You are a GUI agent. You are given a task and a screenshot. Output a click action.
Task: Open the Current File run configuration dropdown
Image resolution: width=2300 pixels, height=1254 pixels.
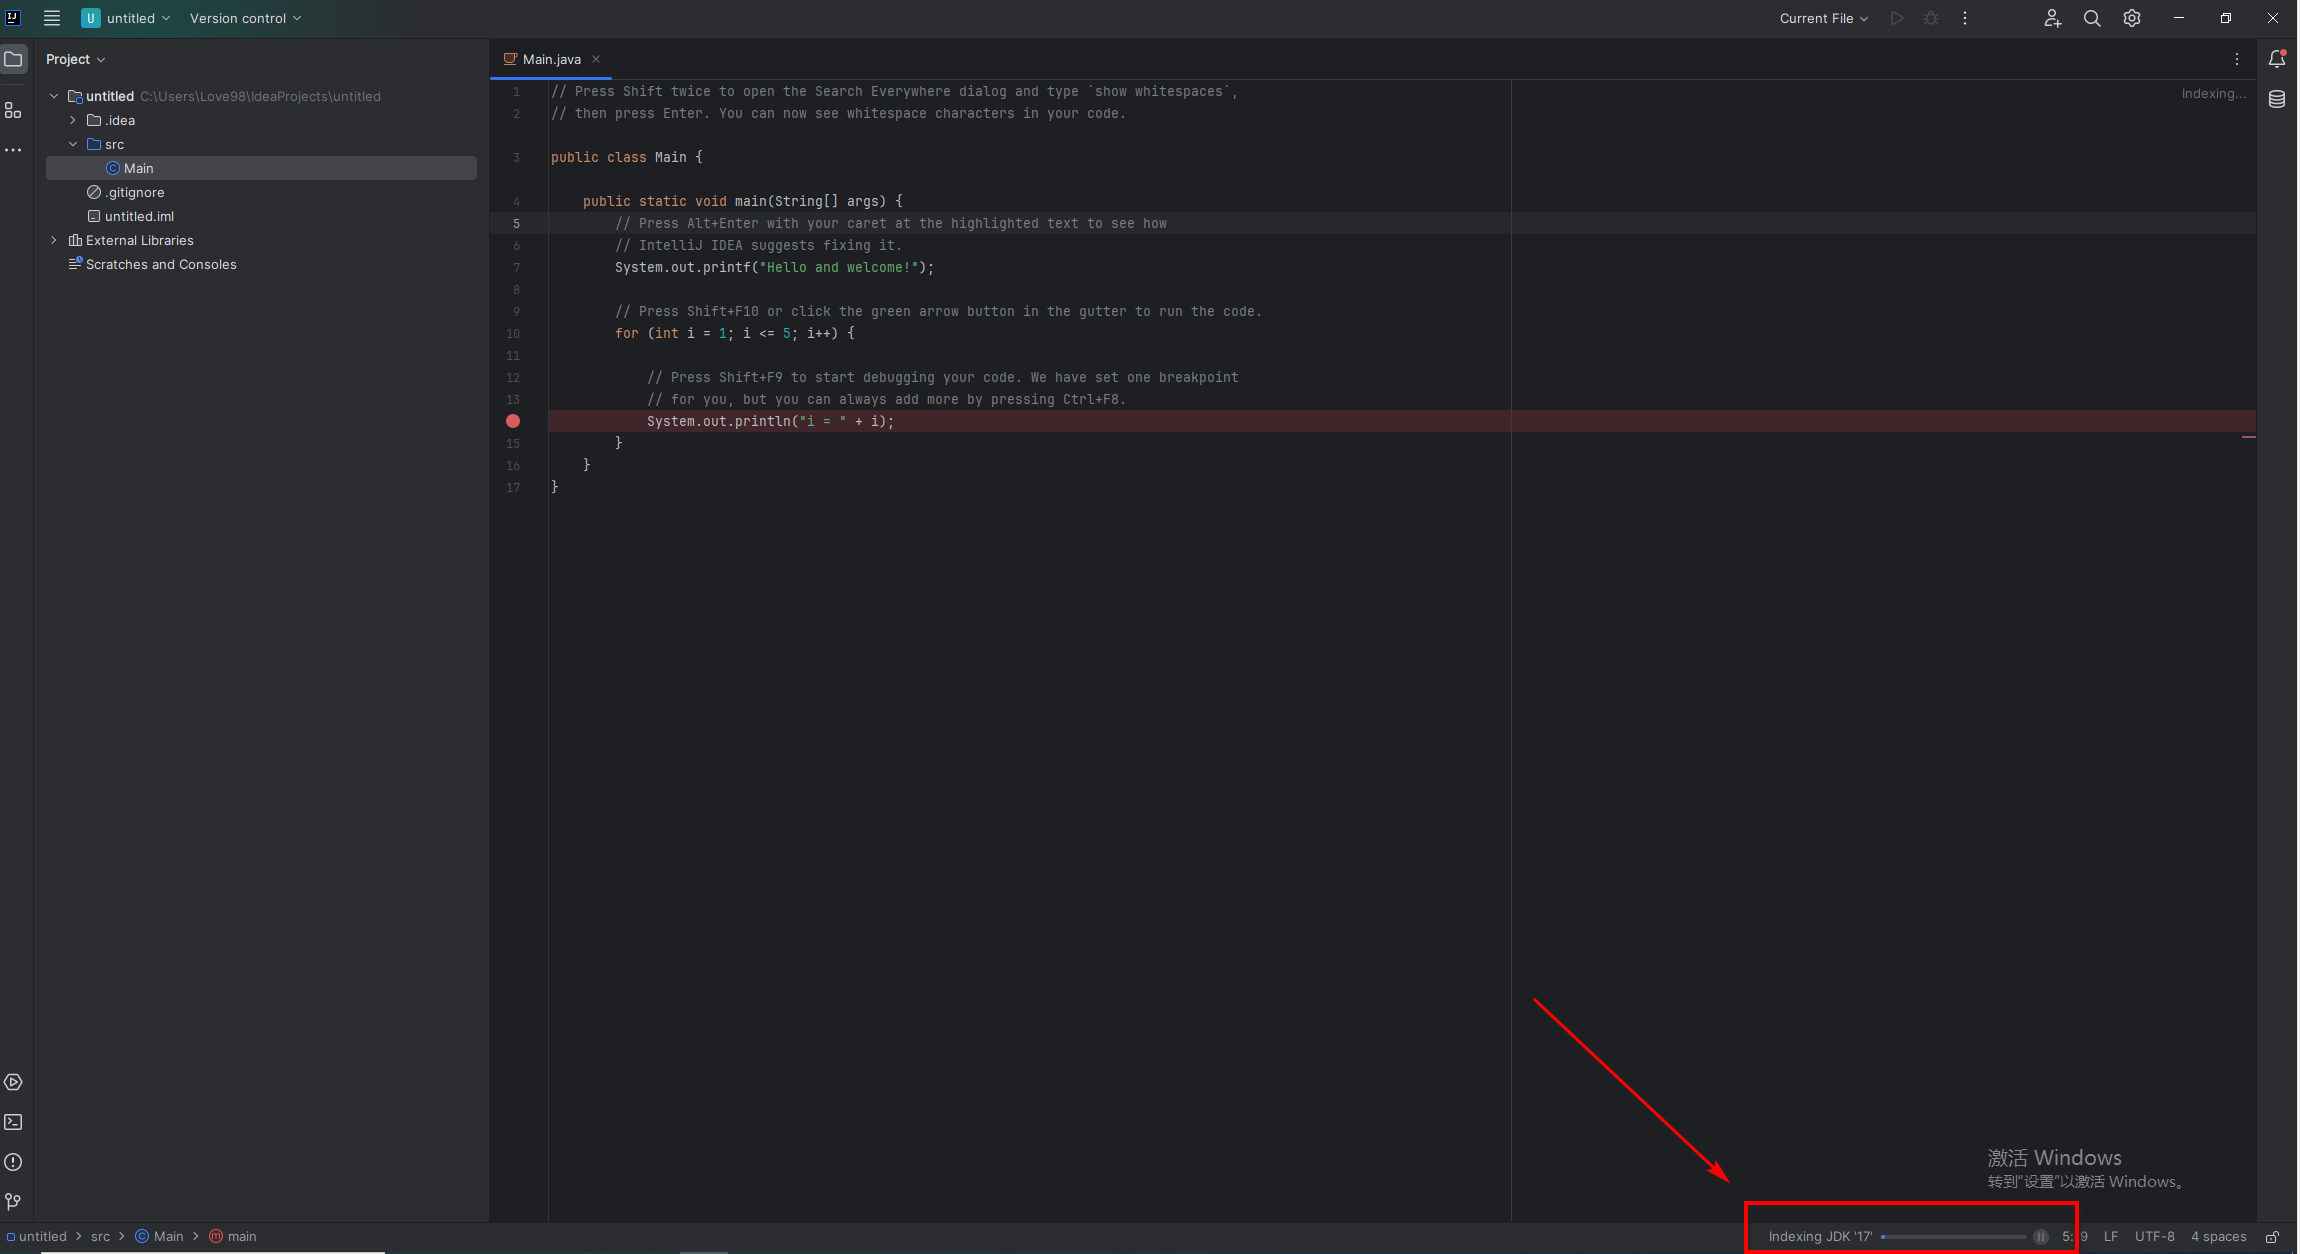point(1824,18)
